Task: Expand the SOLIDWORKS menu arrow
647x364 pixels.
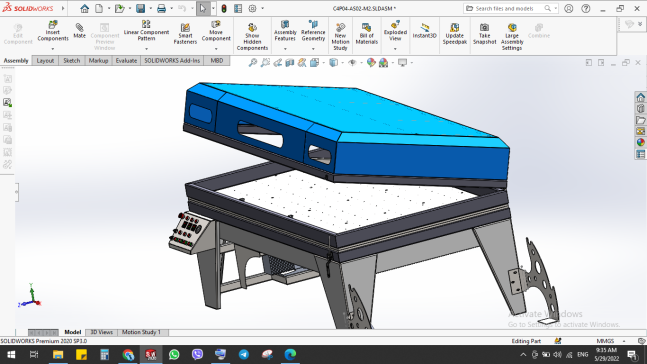Action: point(63,8)
